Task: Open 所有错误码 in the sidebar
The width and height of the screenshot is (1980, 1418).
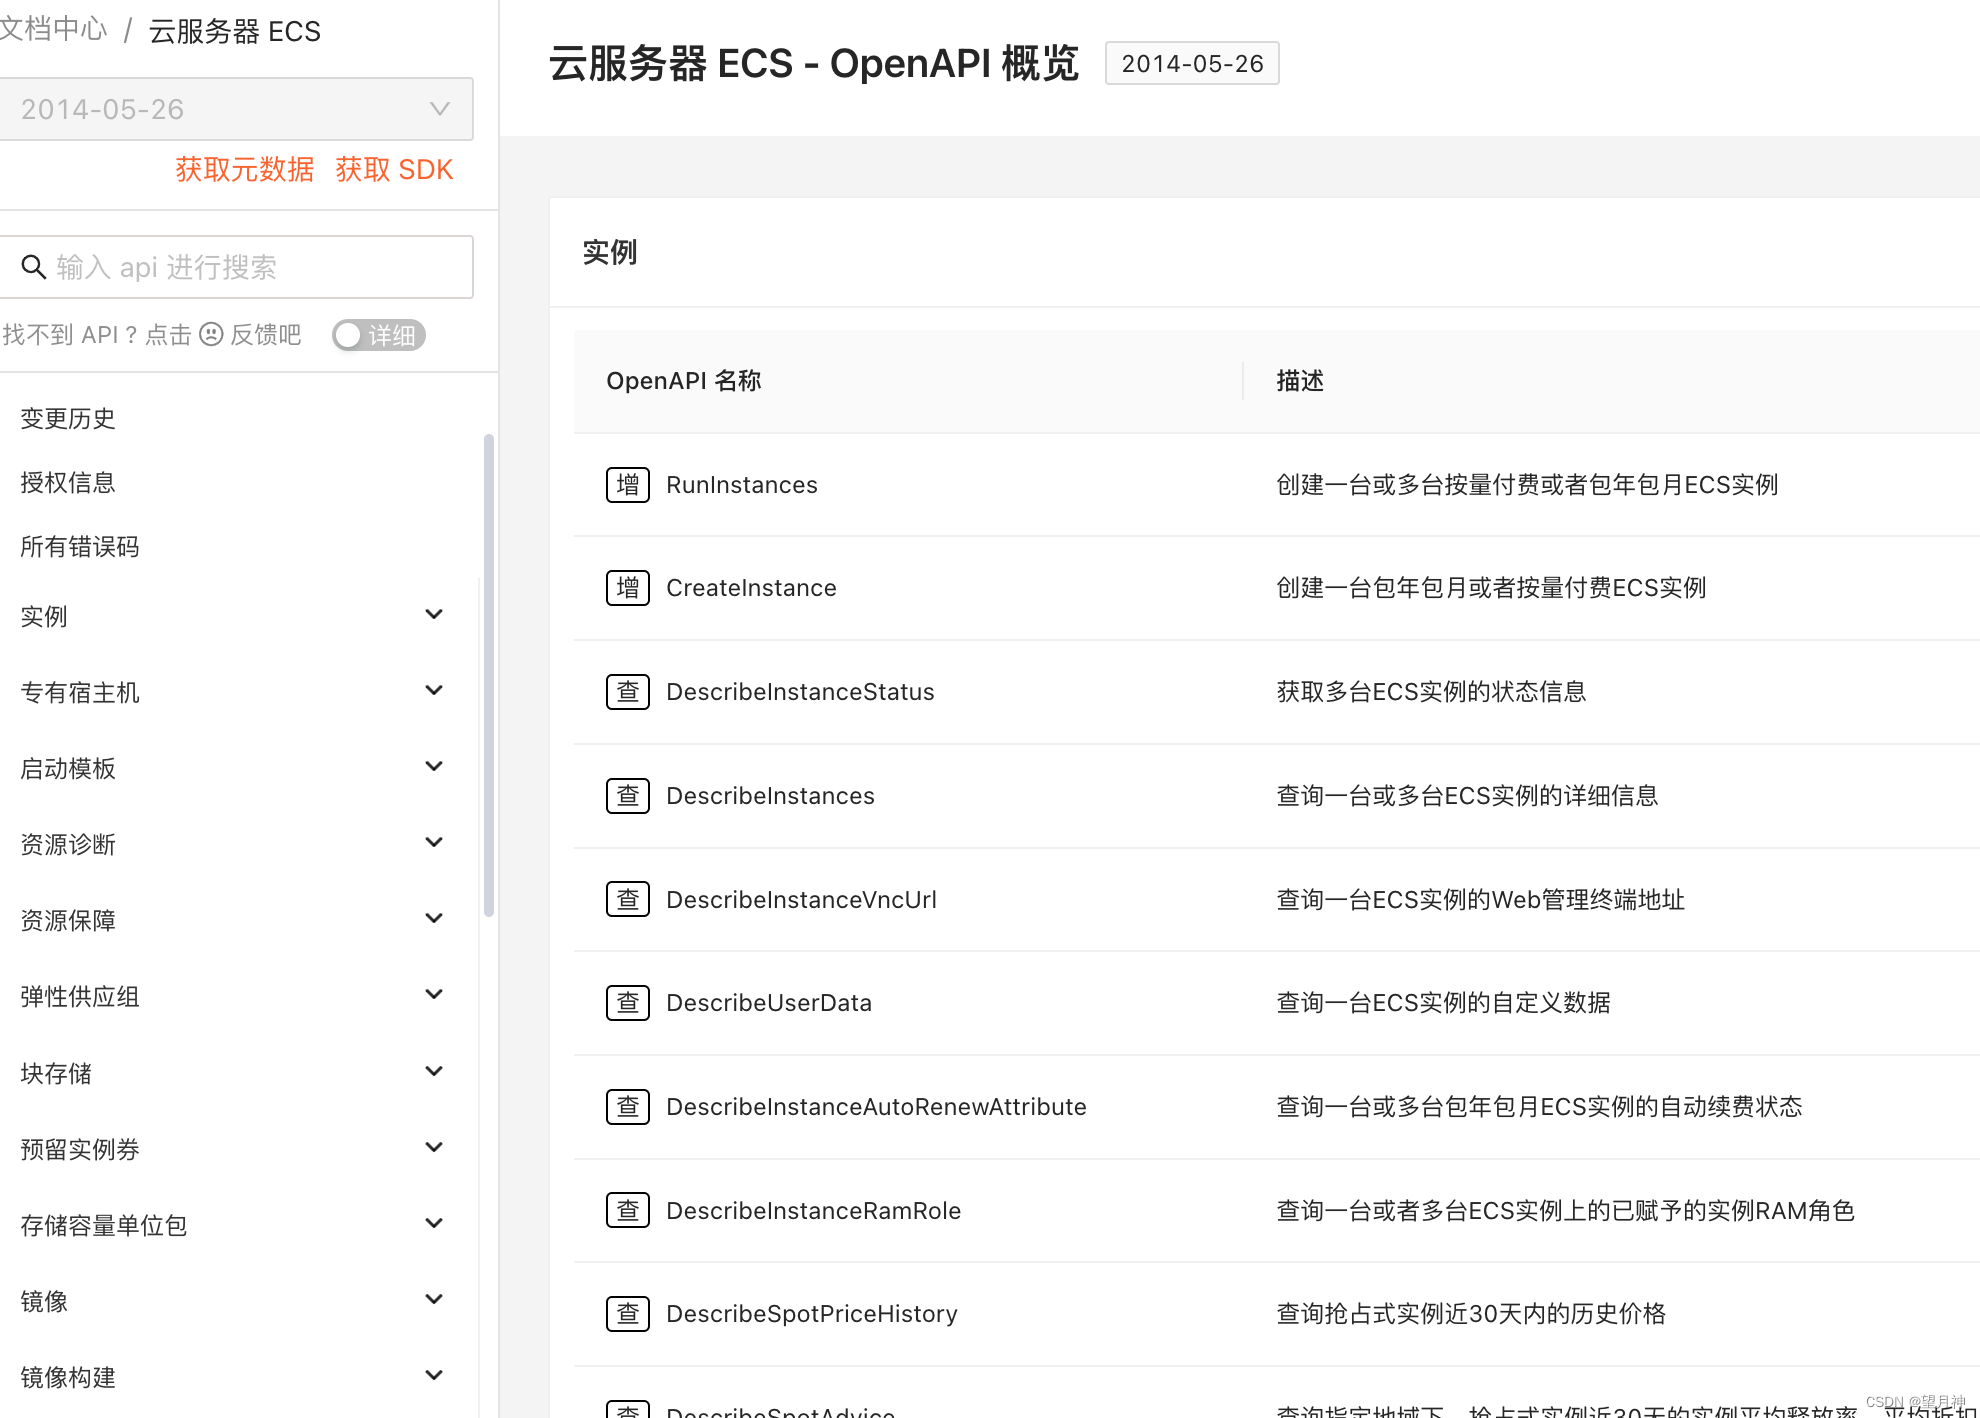Action: tap(80, 546)
